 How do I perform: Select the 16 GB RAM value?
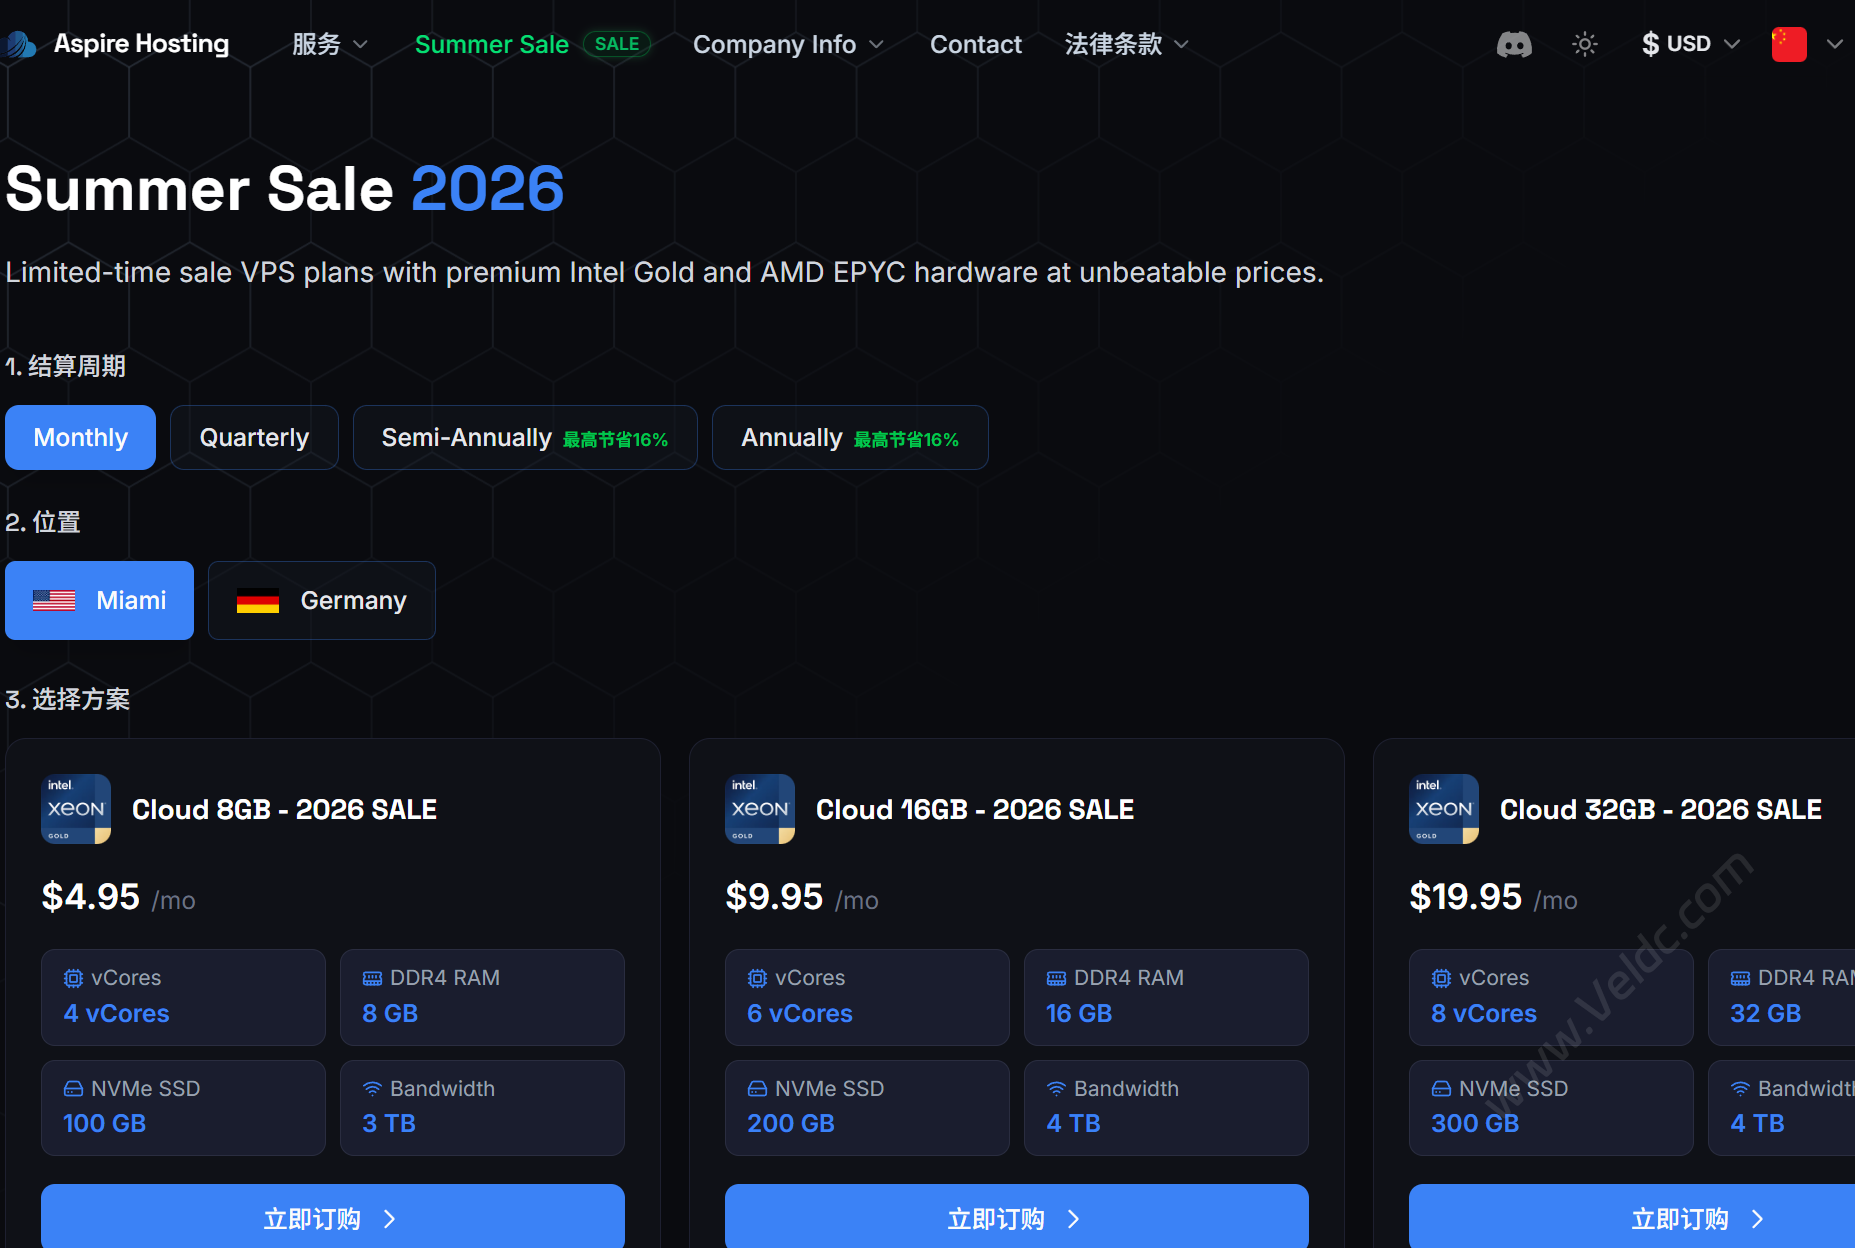1079,1013
